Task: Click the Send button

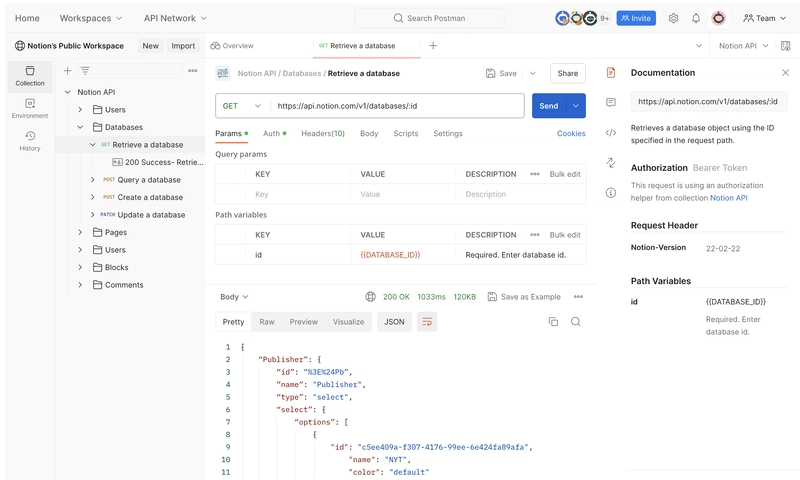Action: pyautogui.click(x=549, y=106)
